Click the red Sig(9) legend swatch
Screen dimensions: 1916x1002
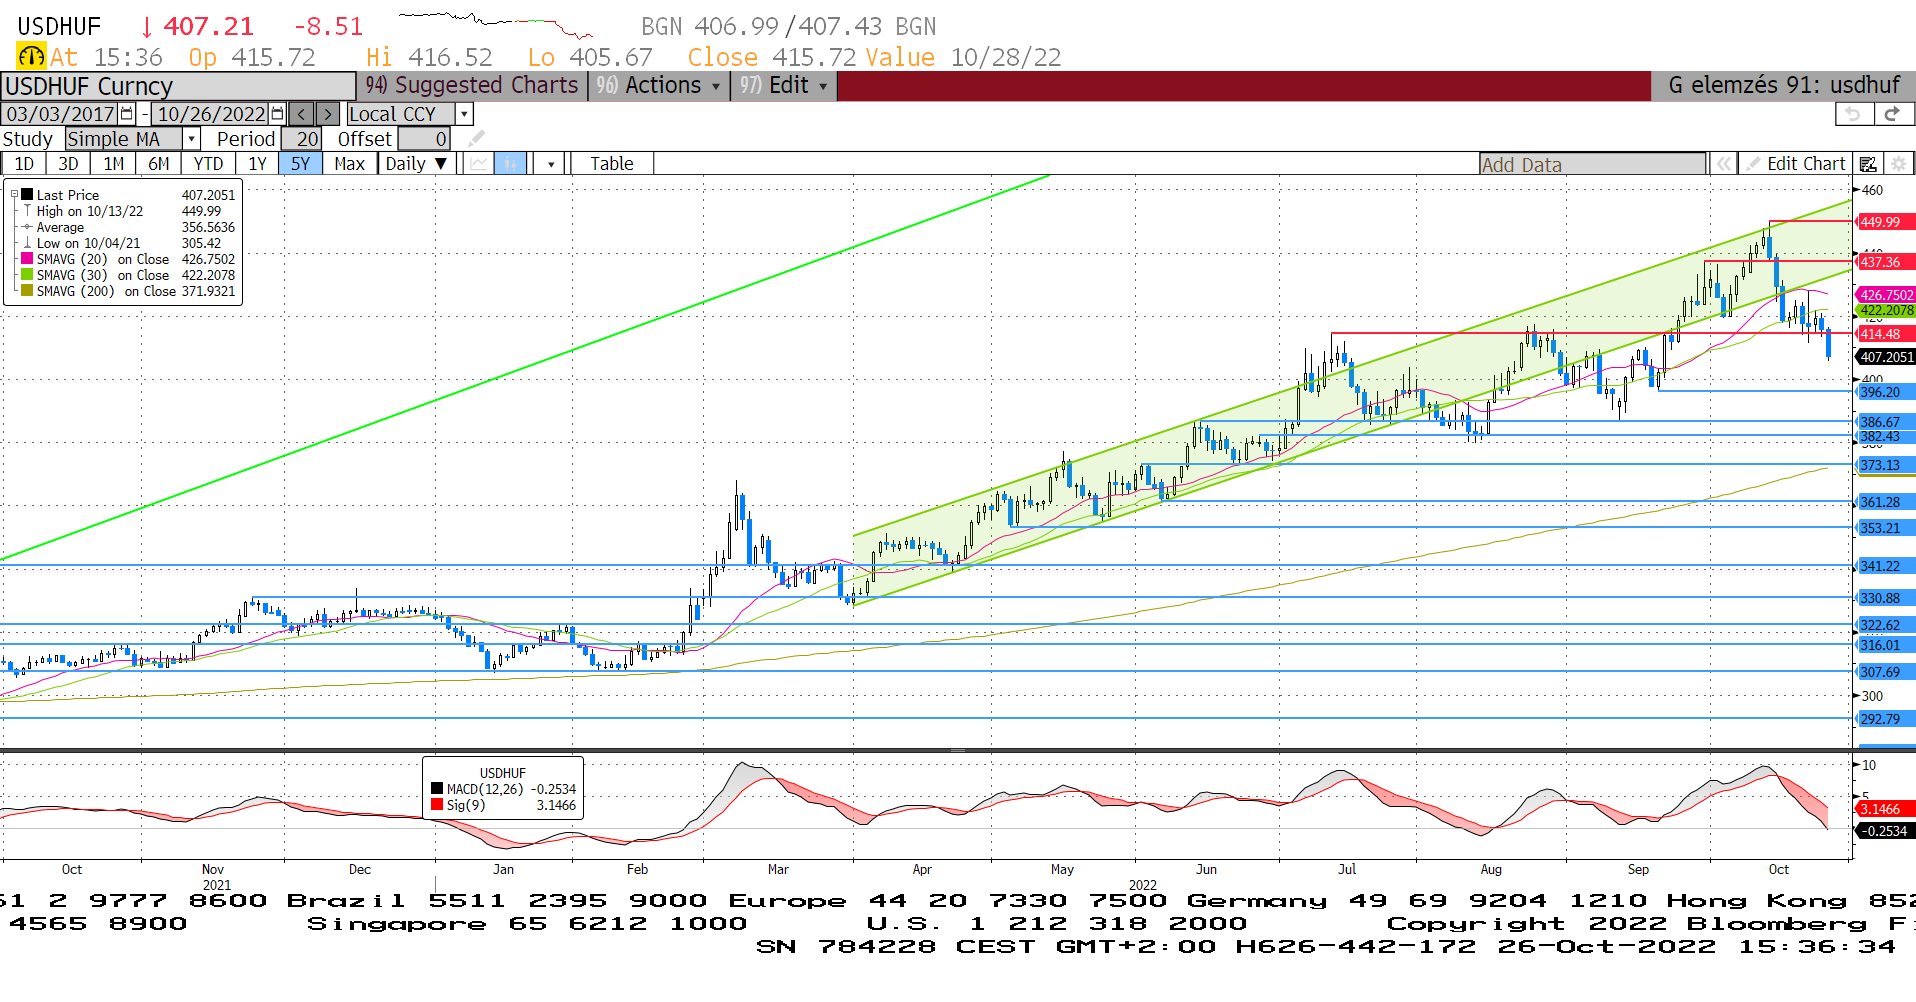[437, 805]
